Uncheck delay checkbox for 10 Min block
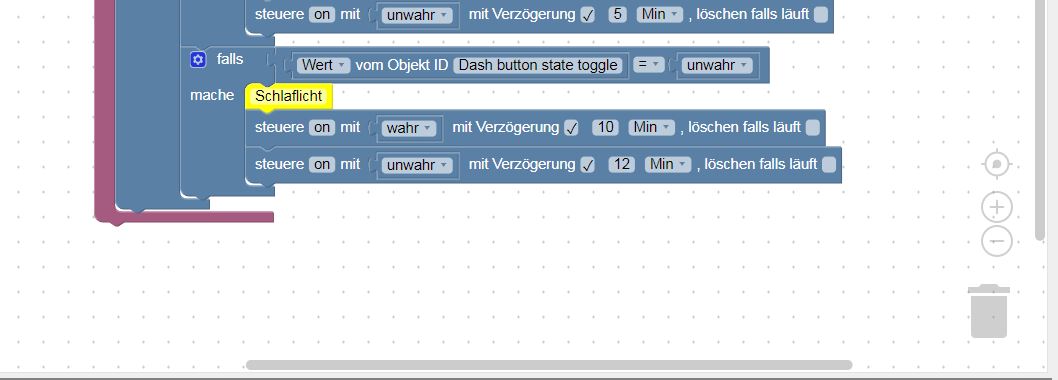 [x=572, y=128]
